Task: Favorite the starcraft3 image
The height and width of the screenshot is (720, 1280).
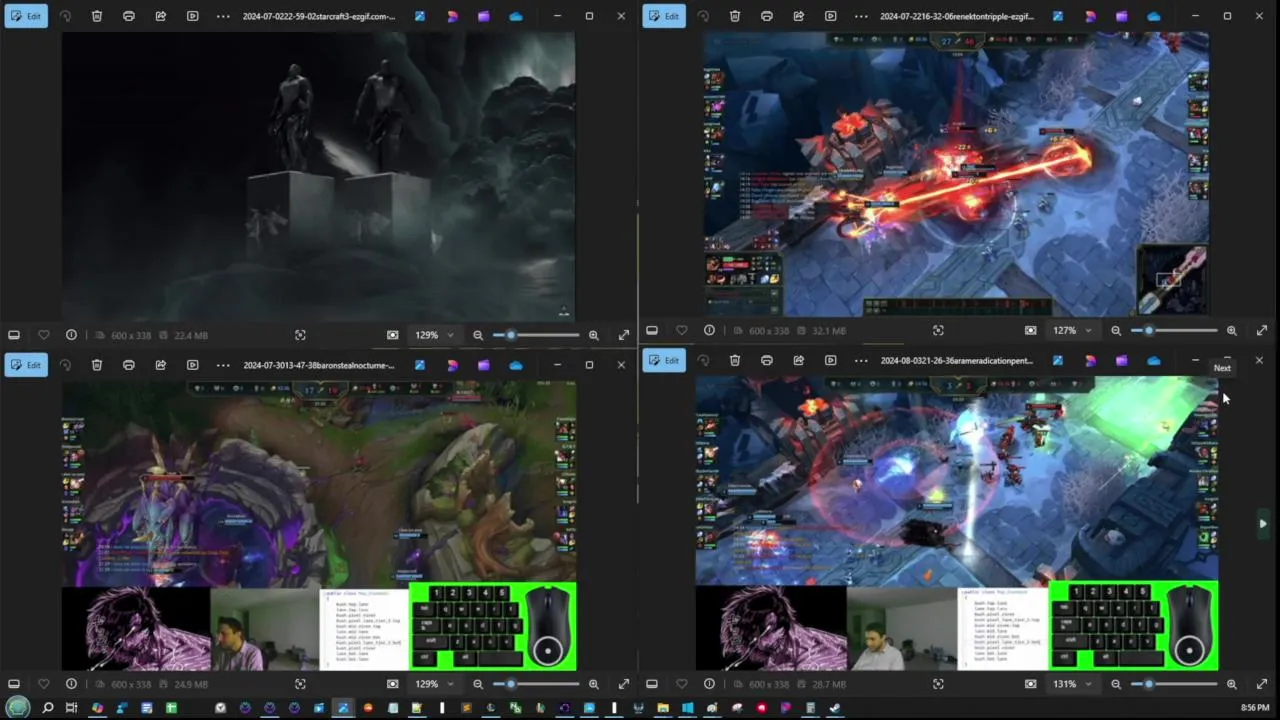Action: [43, 335]
